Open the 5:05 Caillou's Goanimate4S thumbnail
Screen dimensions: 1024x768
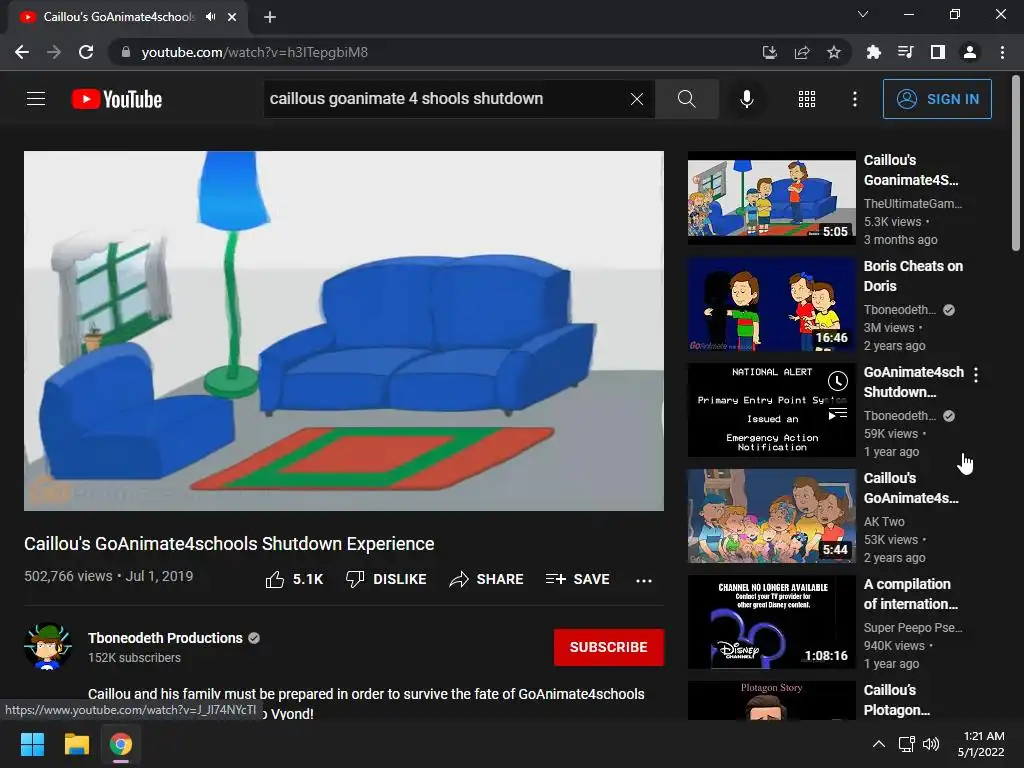click(x=771, y=198)
